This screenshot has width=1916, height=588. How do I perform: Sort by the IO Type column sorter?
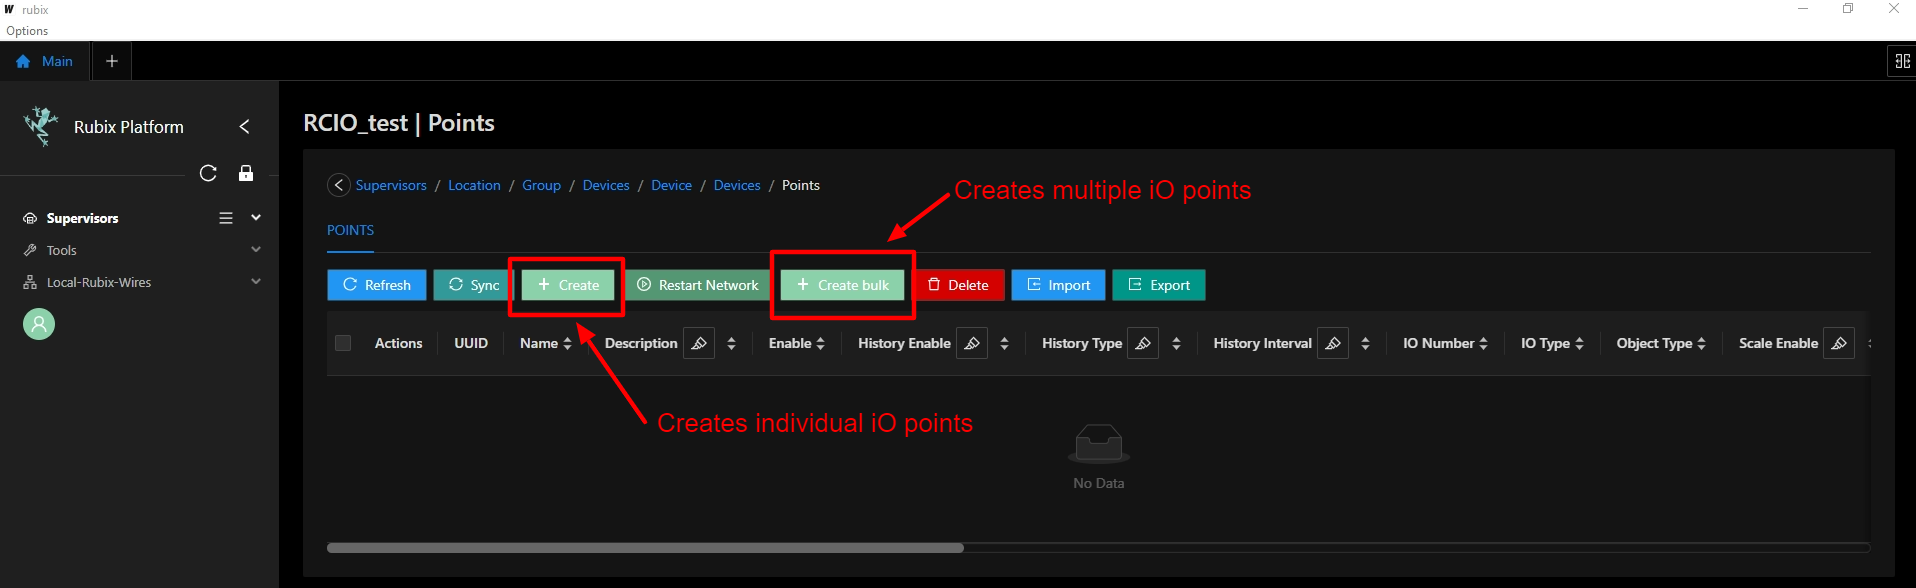[1580, 343]
